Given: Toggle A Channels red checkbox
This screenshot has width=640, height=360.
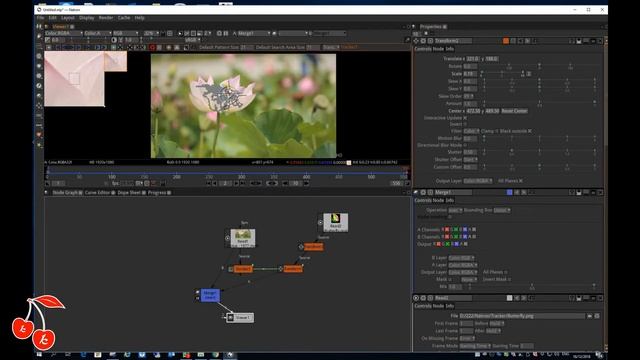Looking at the screenshot, I should tap(447, 230).
